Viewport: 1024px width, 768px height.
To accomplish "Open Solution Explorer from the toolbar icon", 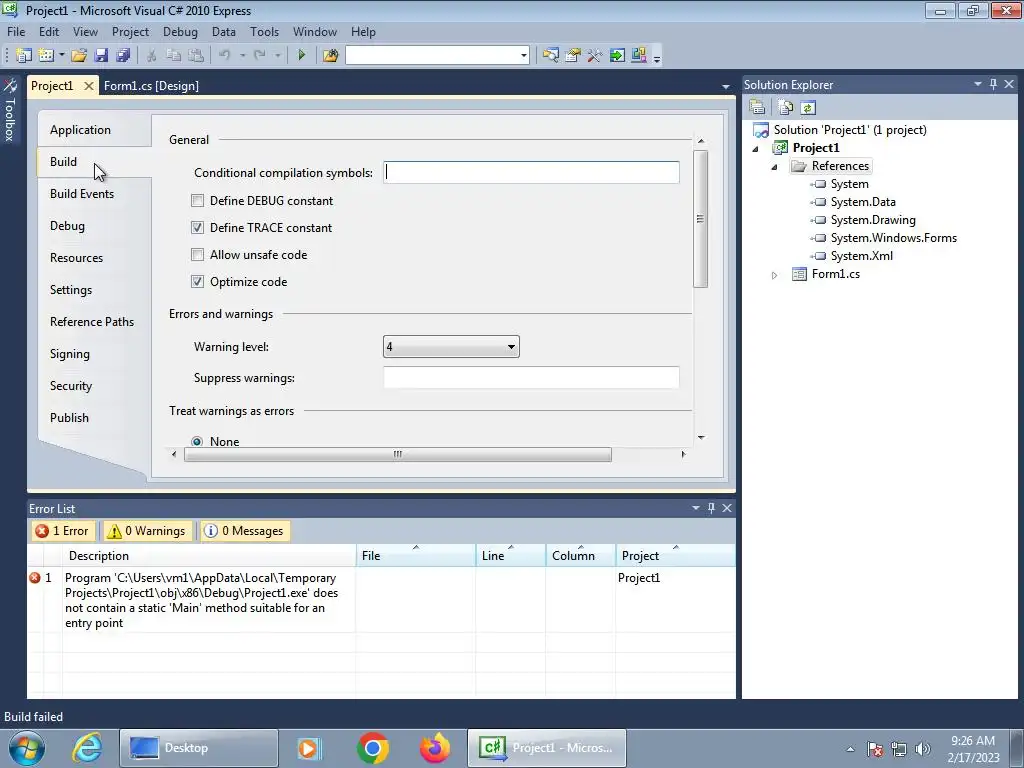I will pyautogui.click(x=551, y=56).
